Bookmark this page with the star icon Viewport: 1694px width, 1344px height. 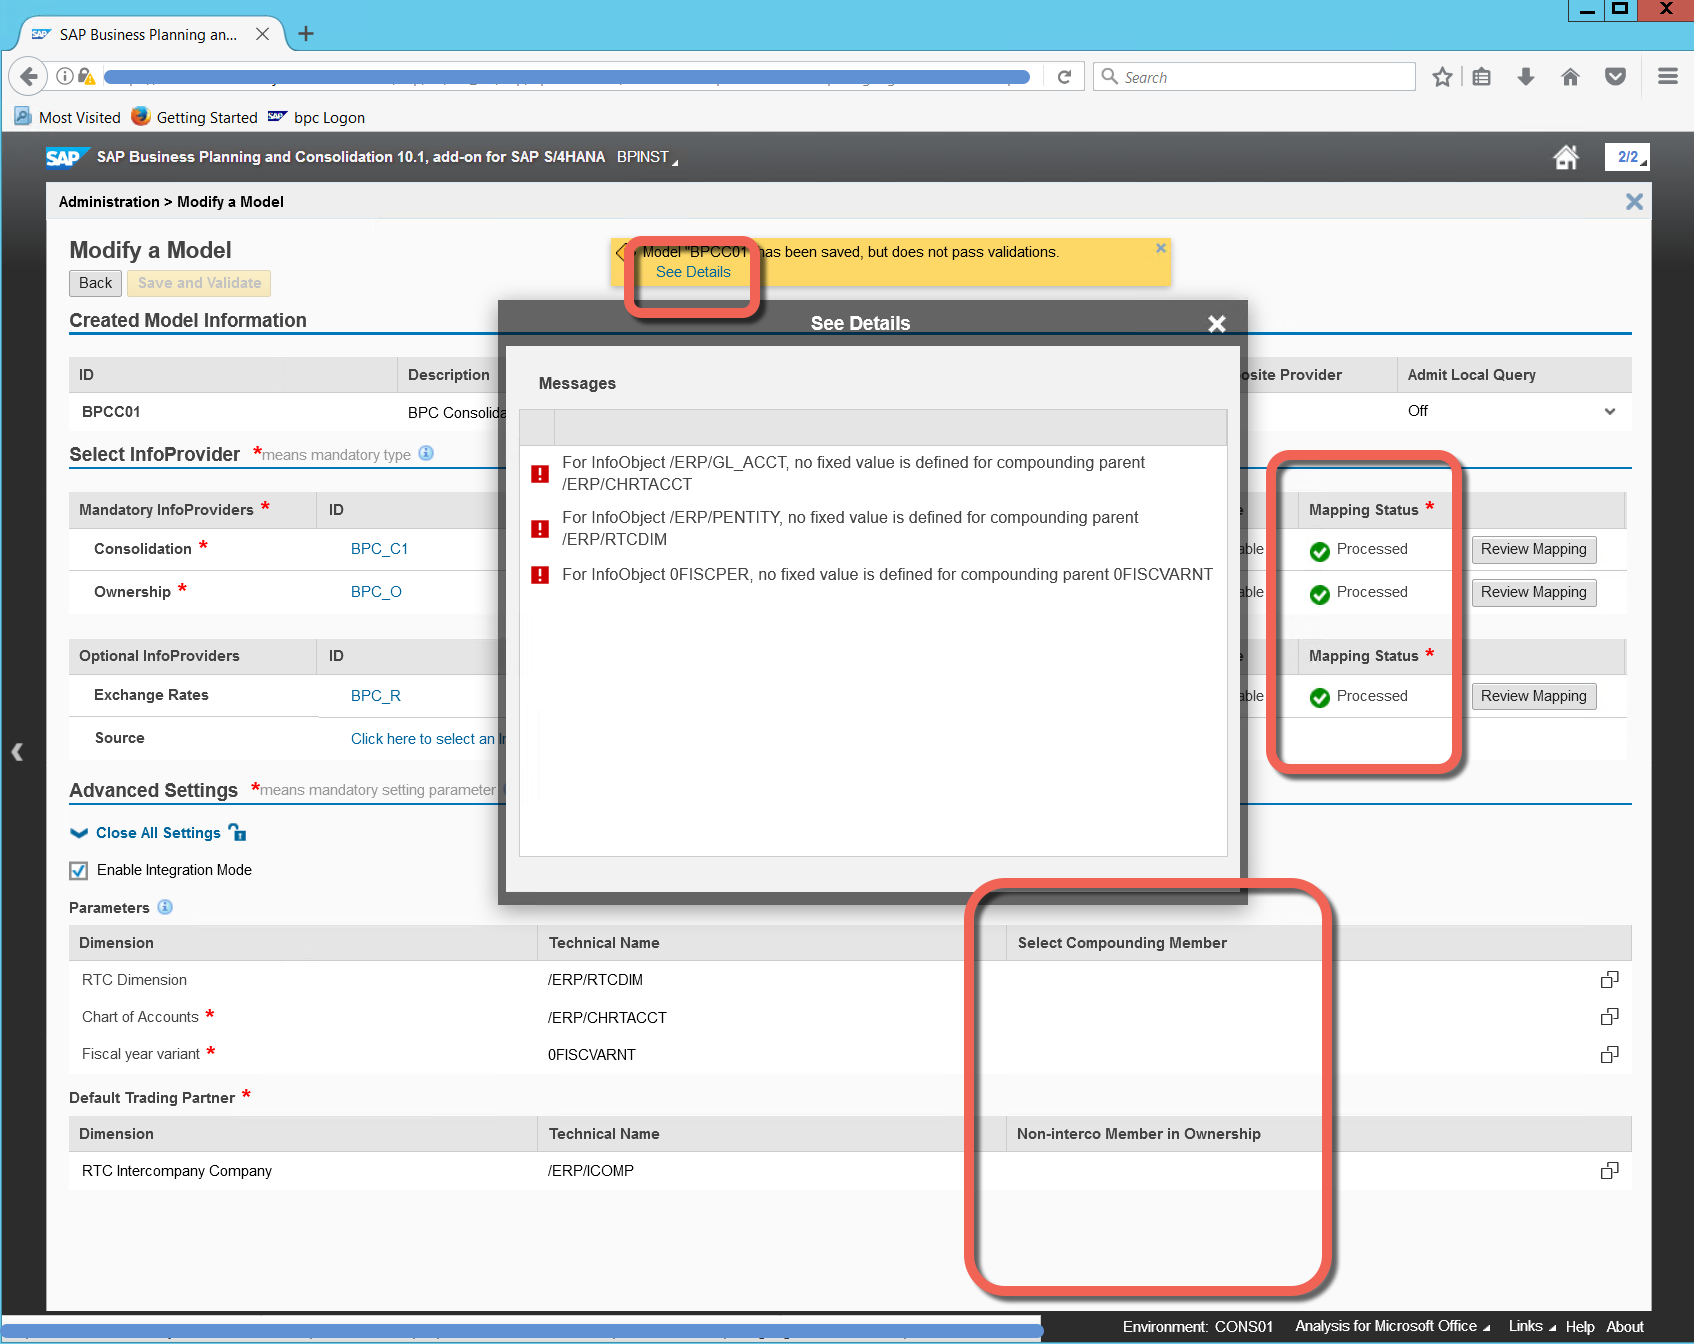[x=1441, y=77]
